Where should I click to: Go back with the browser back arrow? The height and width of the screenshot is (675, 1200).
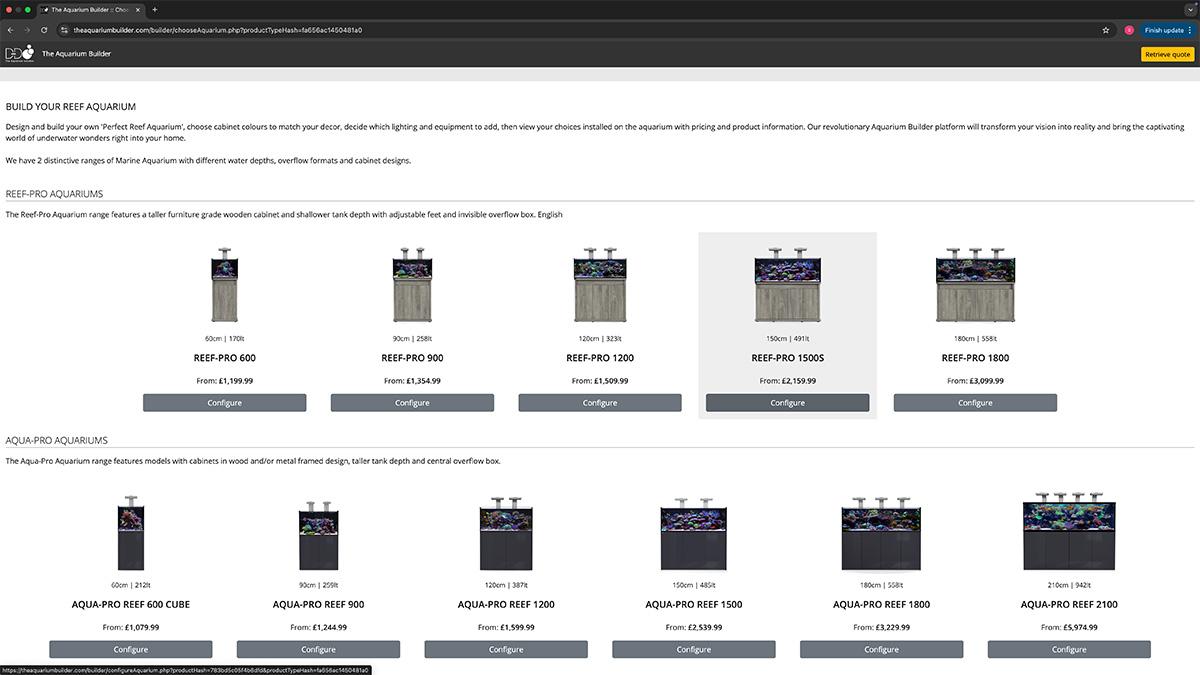tap(11, 30)
